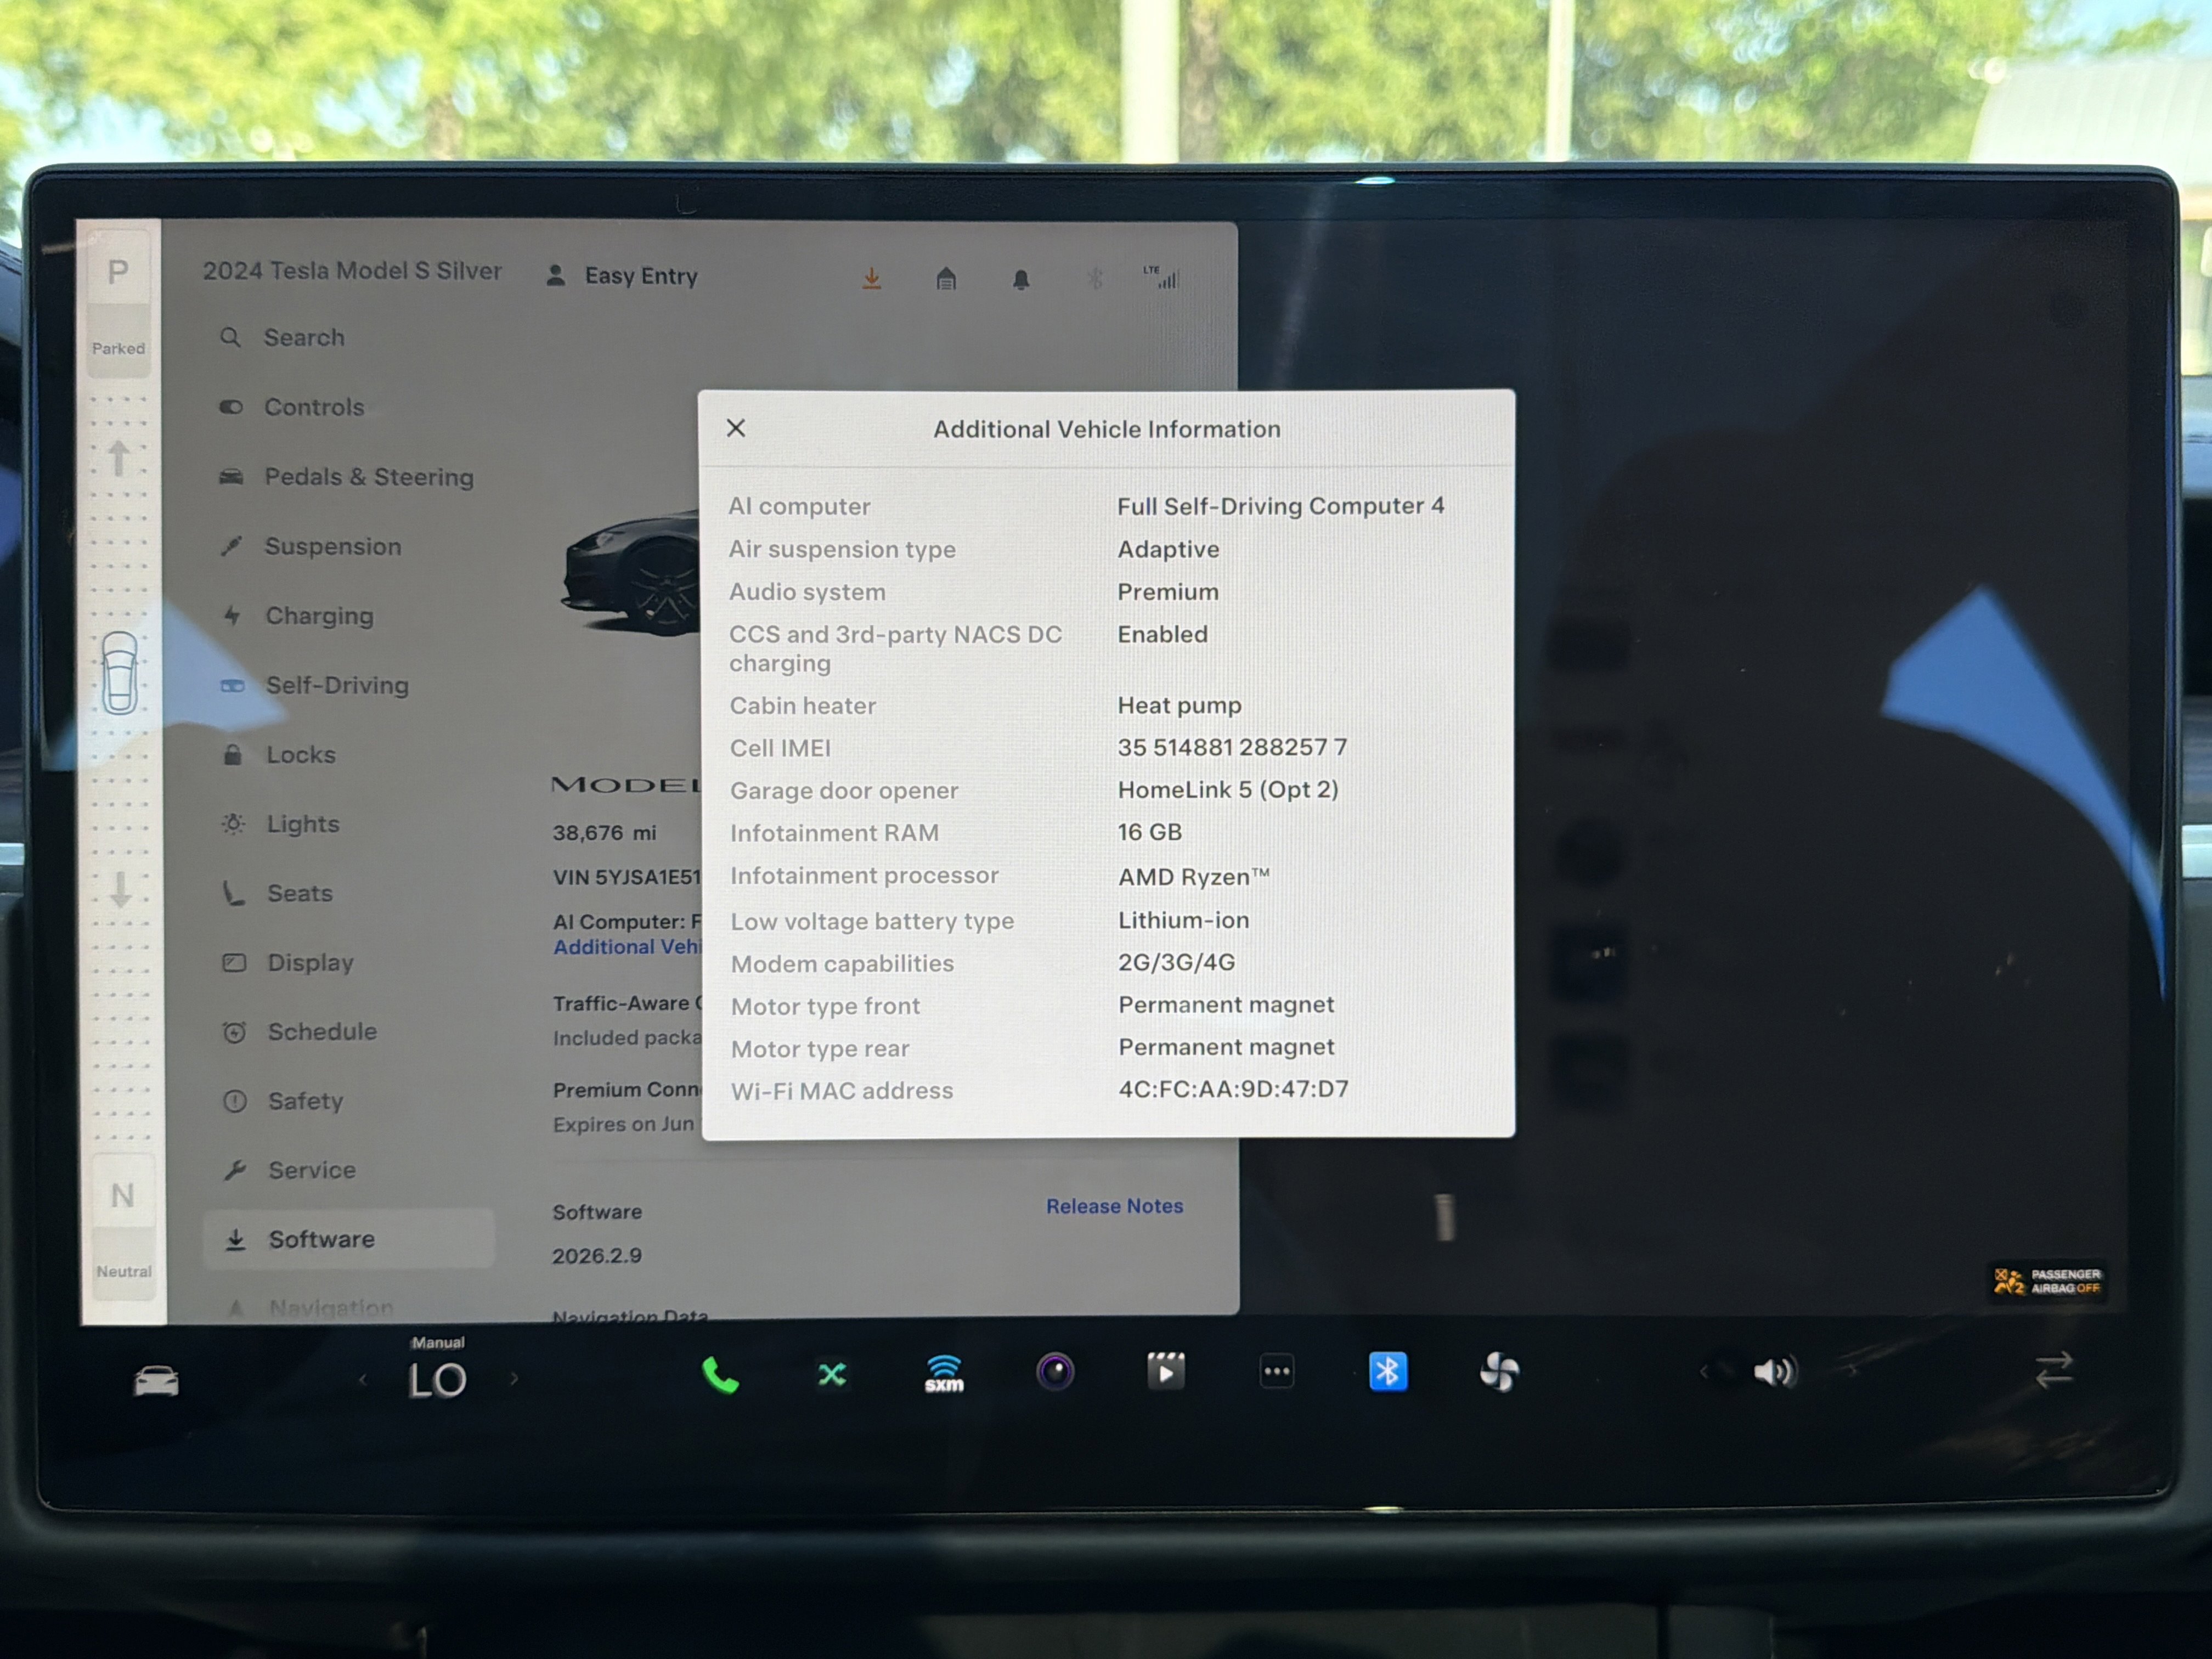Tap the vehicle name '2024 Tesla Model S Silver'

click(x=352, y=271)
